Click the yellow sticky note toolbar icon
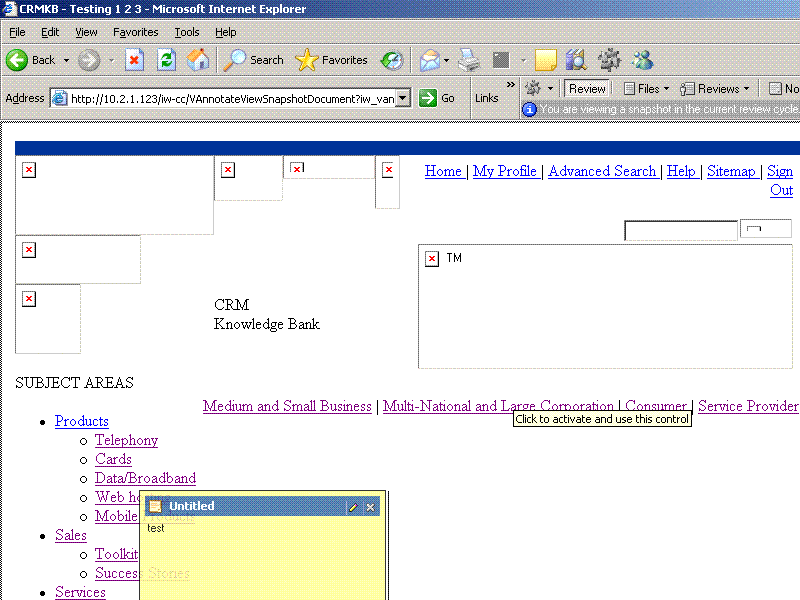This screenshot has height=600, width=800. [545, 60]
